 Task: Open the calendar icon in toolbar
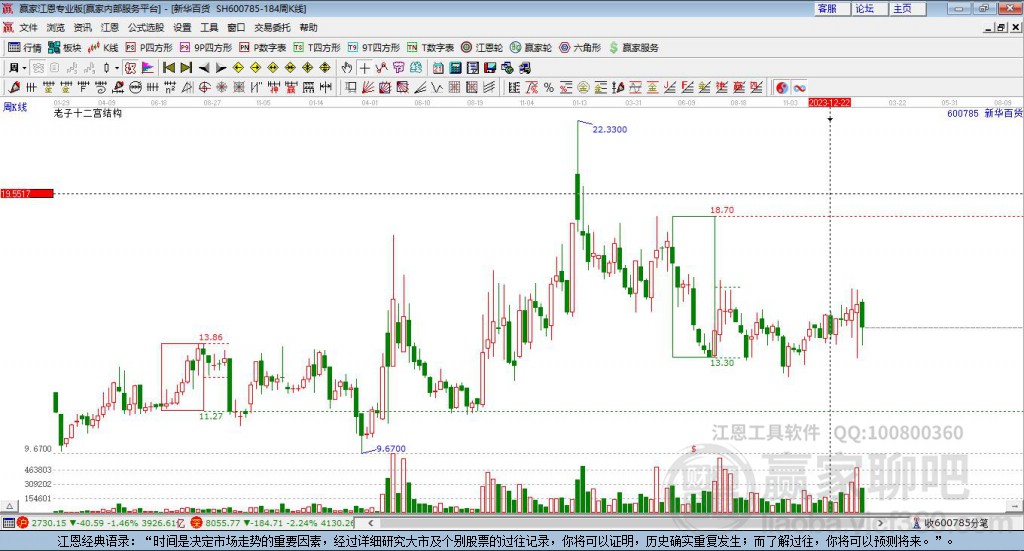(x=438, y=68)
